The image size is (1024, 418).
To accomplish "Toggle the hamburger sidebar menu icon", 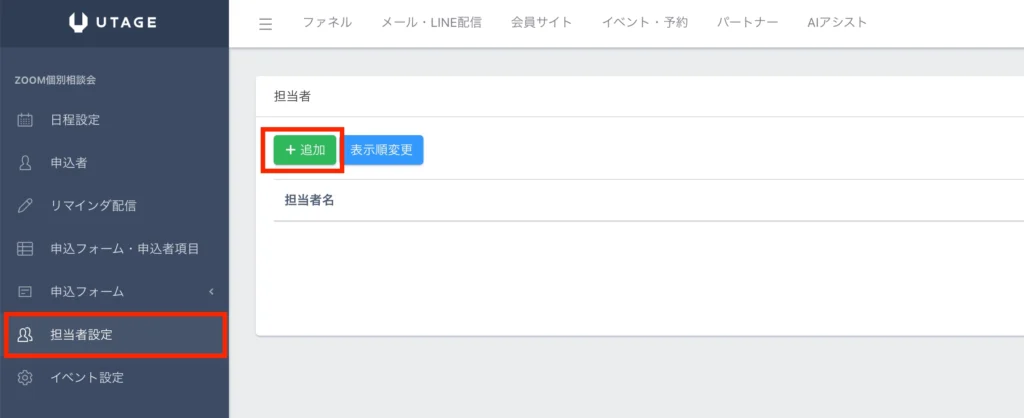I will click(x=265, y=24).
